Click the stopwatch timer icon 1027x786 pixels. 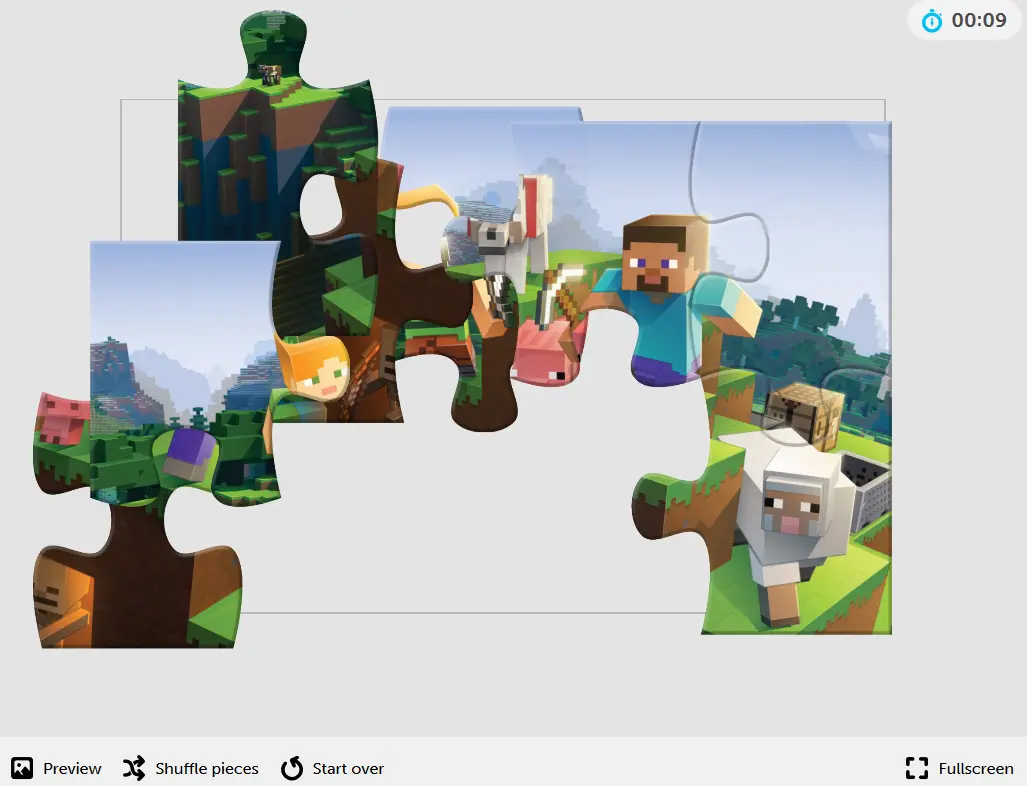tap(931, 21)
